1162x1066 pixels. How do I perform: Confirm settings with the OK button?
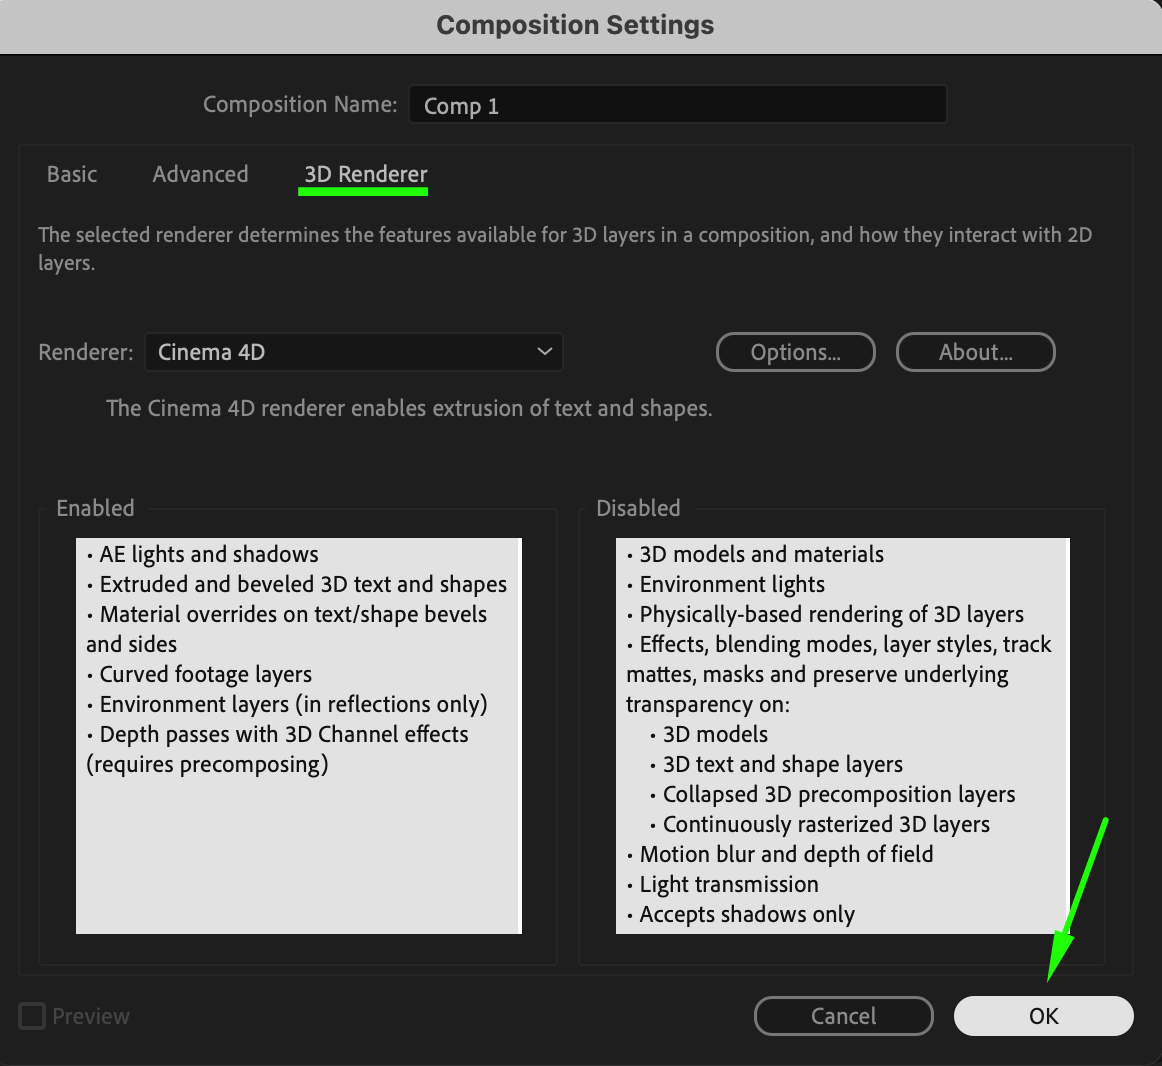pos(1043,1016)
